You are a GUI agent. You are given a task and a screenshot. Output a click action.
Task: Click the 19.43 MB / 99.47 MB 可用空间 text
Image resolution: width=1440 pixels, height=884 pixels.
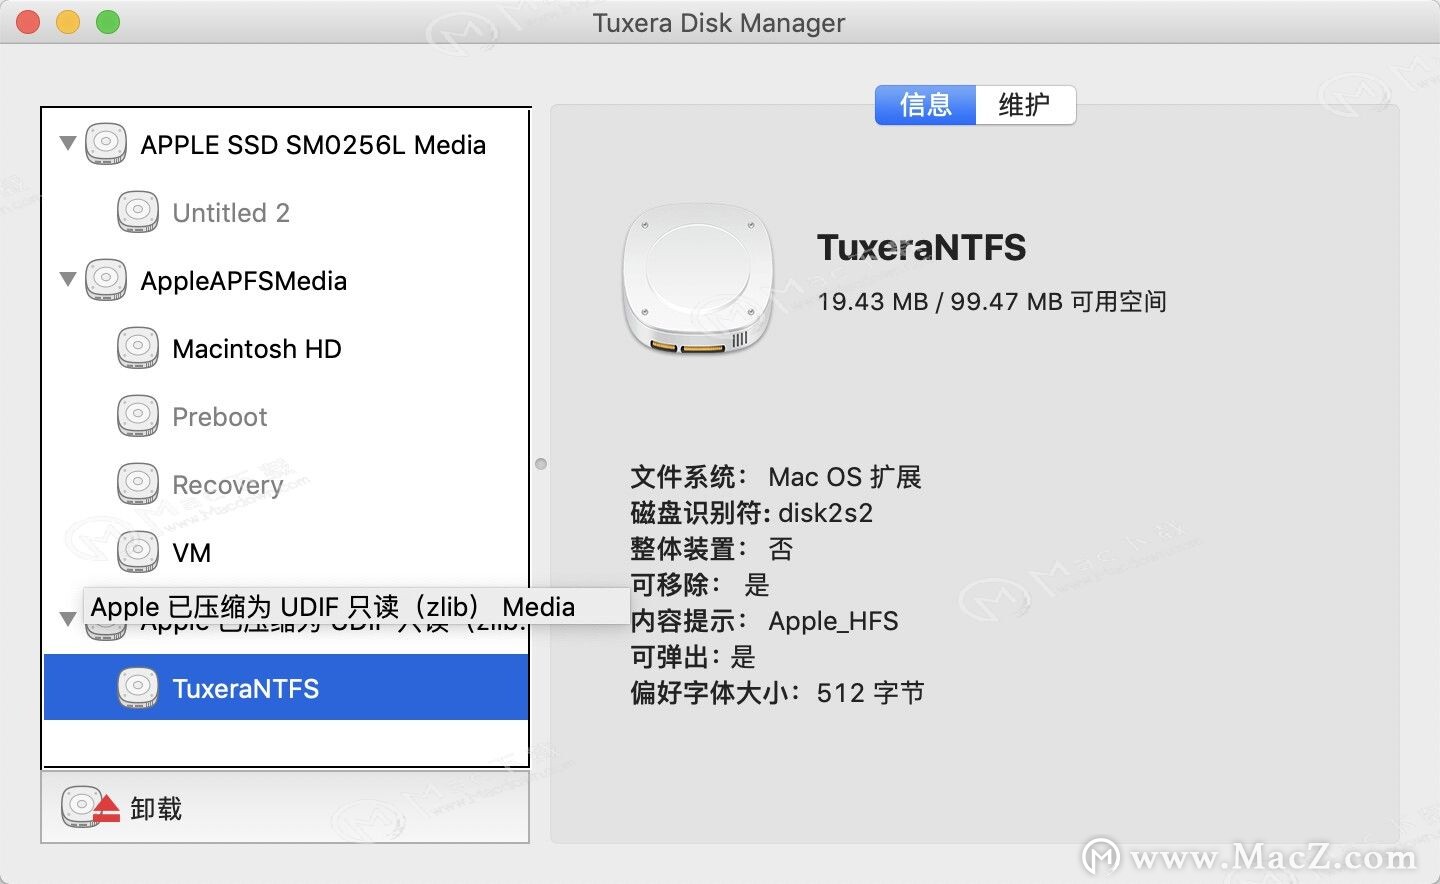pyautogui.click(x=992, y=301)
